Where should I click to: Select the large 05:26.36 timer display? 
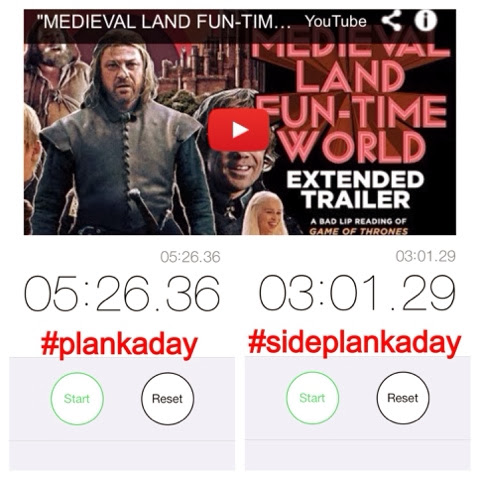pyautogui.click(x=122, y=293)
